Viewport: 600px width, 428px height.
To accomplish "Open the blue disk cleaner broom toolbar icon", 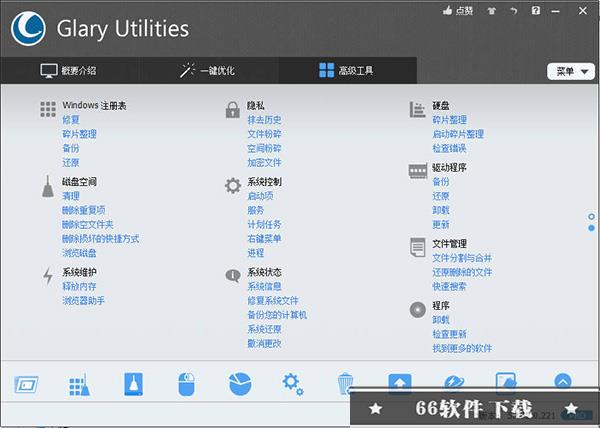I will pyautogui.click(x=134, y=384).
